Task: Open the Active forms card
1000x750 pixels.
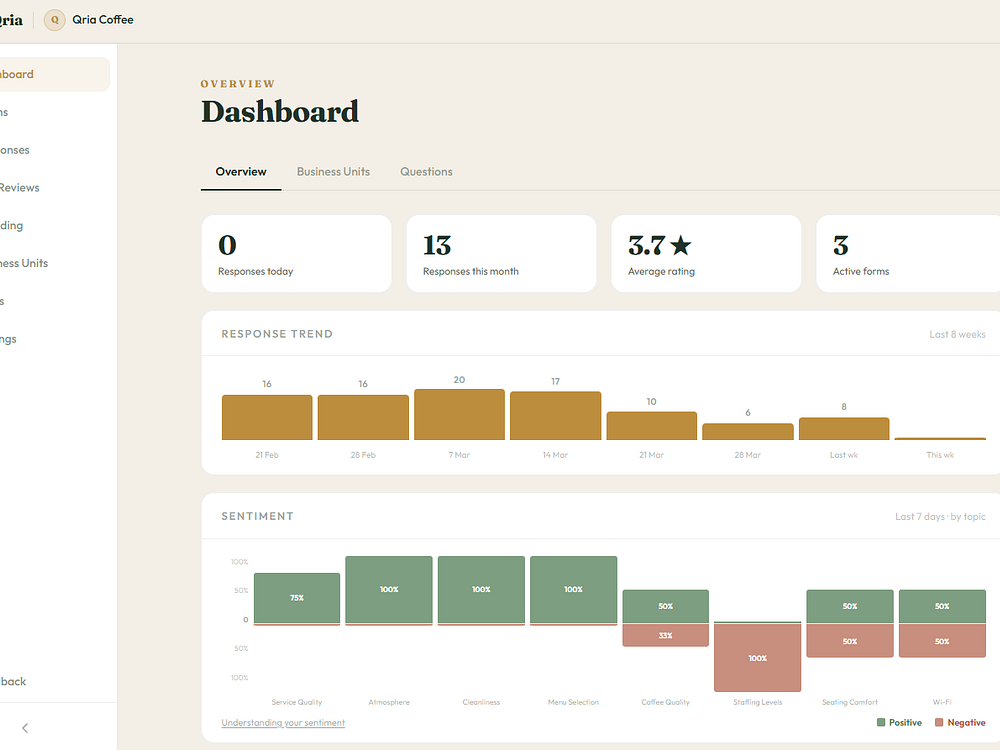Action: click(908, 254)
